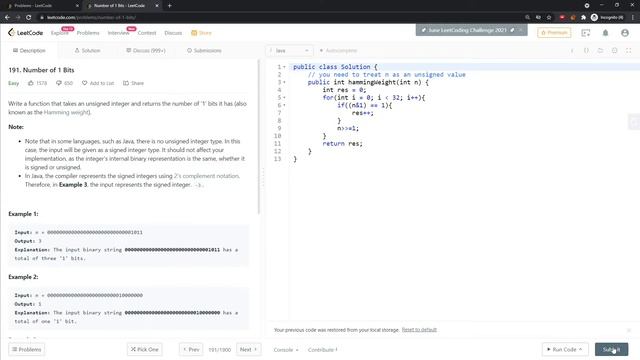Click the feedback icon on right edge

click(x=634, y=122)
